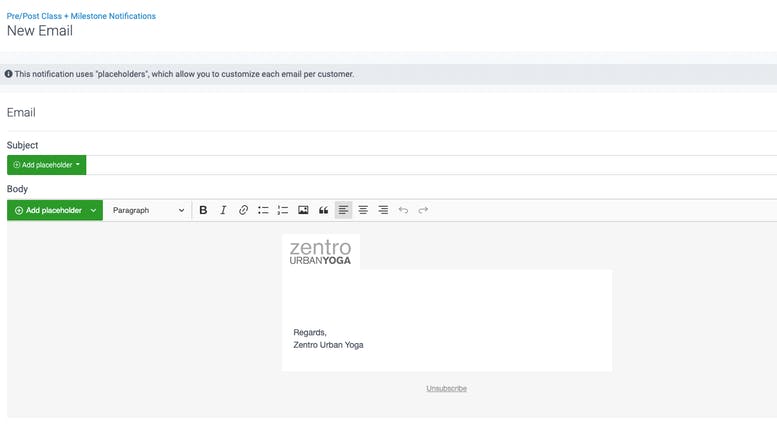This screenshot has height=424, width=777.
Task: Undo the last edit
Action: (403, 210)
